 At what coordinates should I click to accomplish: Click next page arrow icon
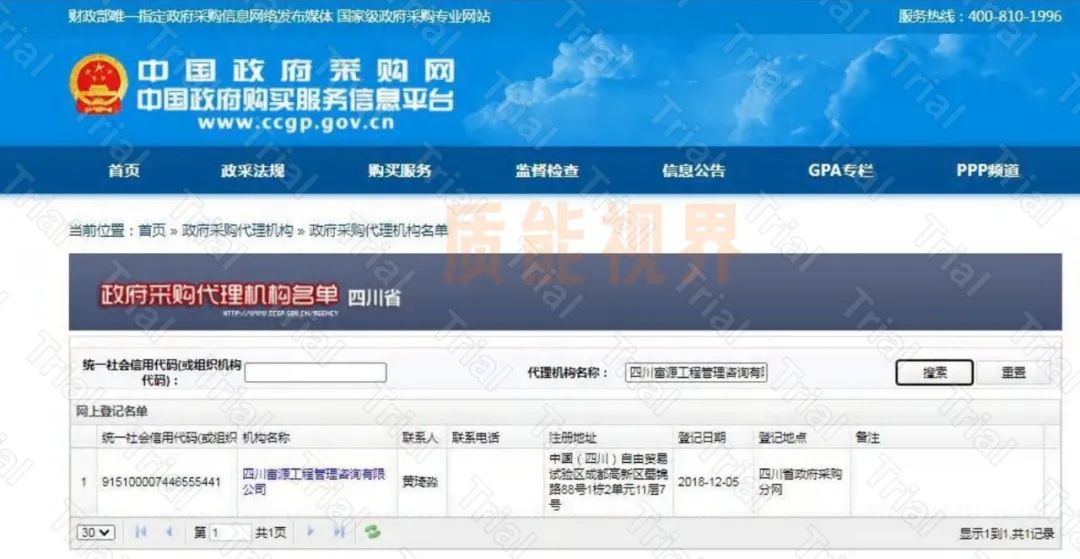pos(310,532)
